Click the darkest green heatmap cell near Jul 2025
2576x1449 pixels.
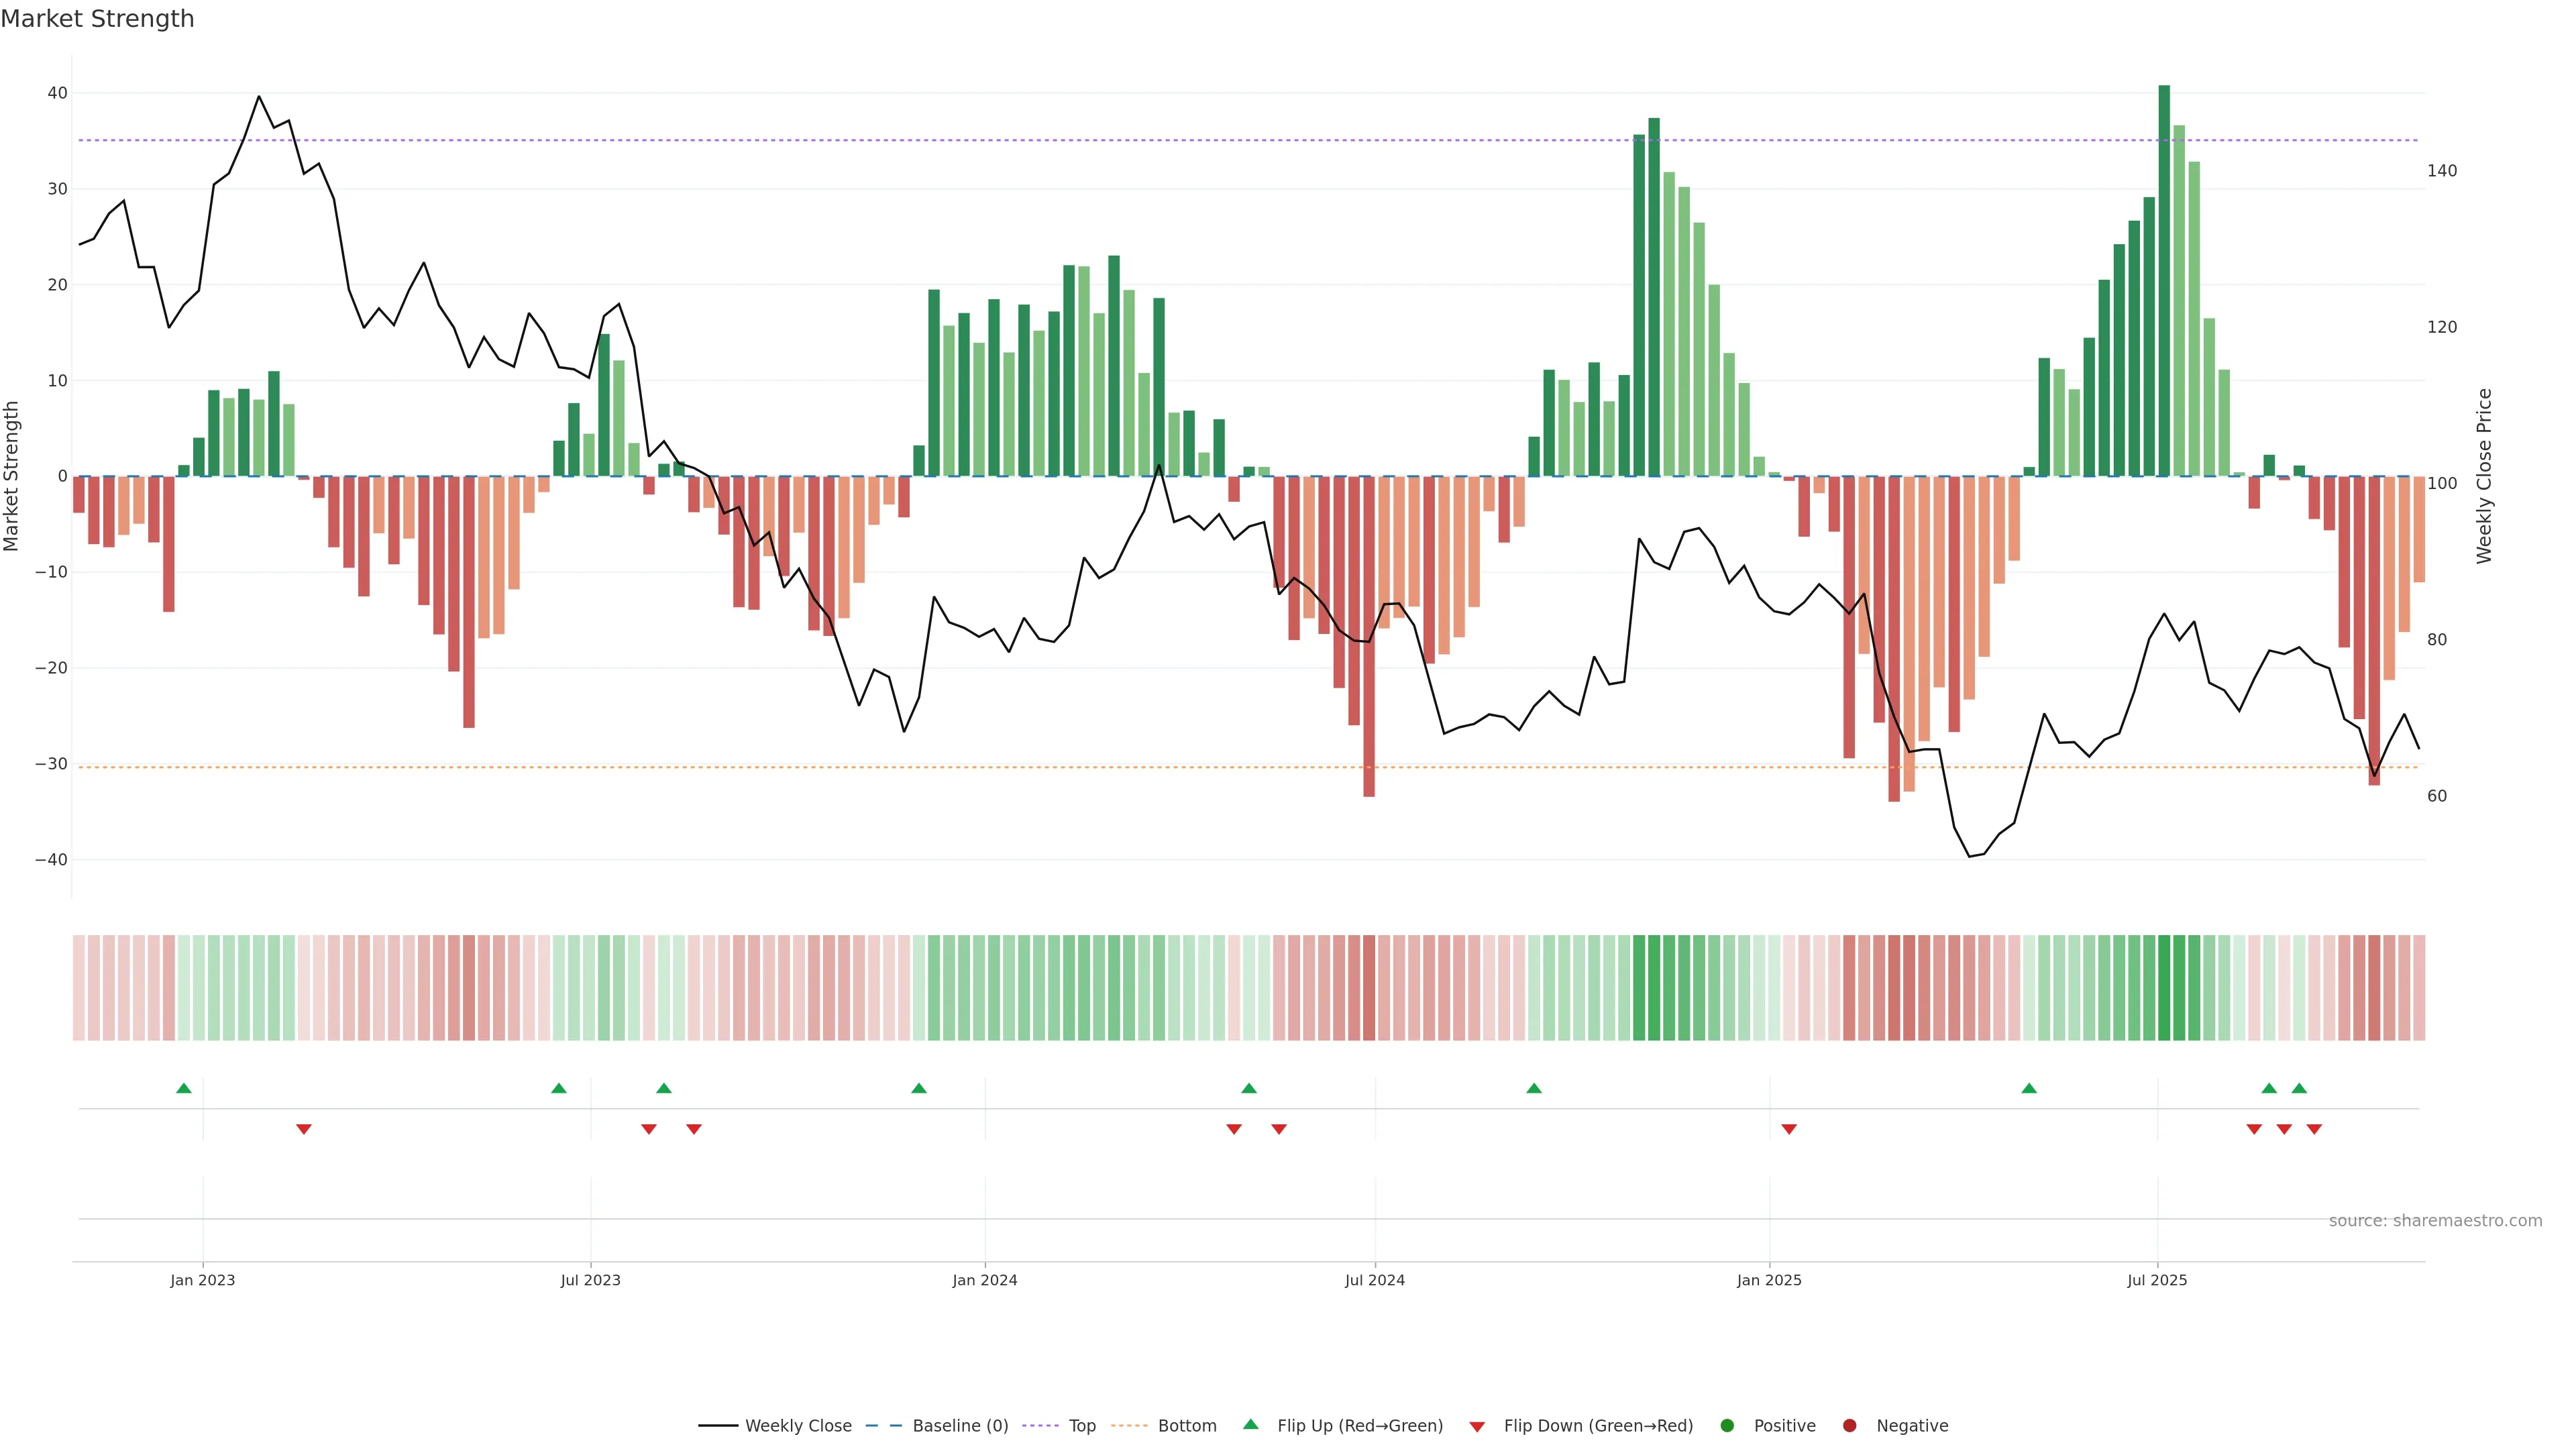pos(2164,987)
